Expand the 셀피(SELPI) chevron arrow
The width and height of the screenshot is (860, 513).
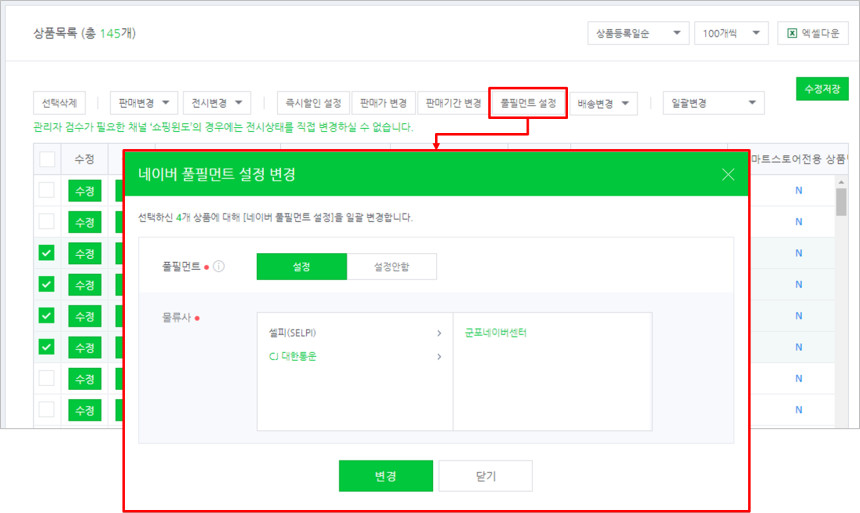(x=439, y=333)
